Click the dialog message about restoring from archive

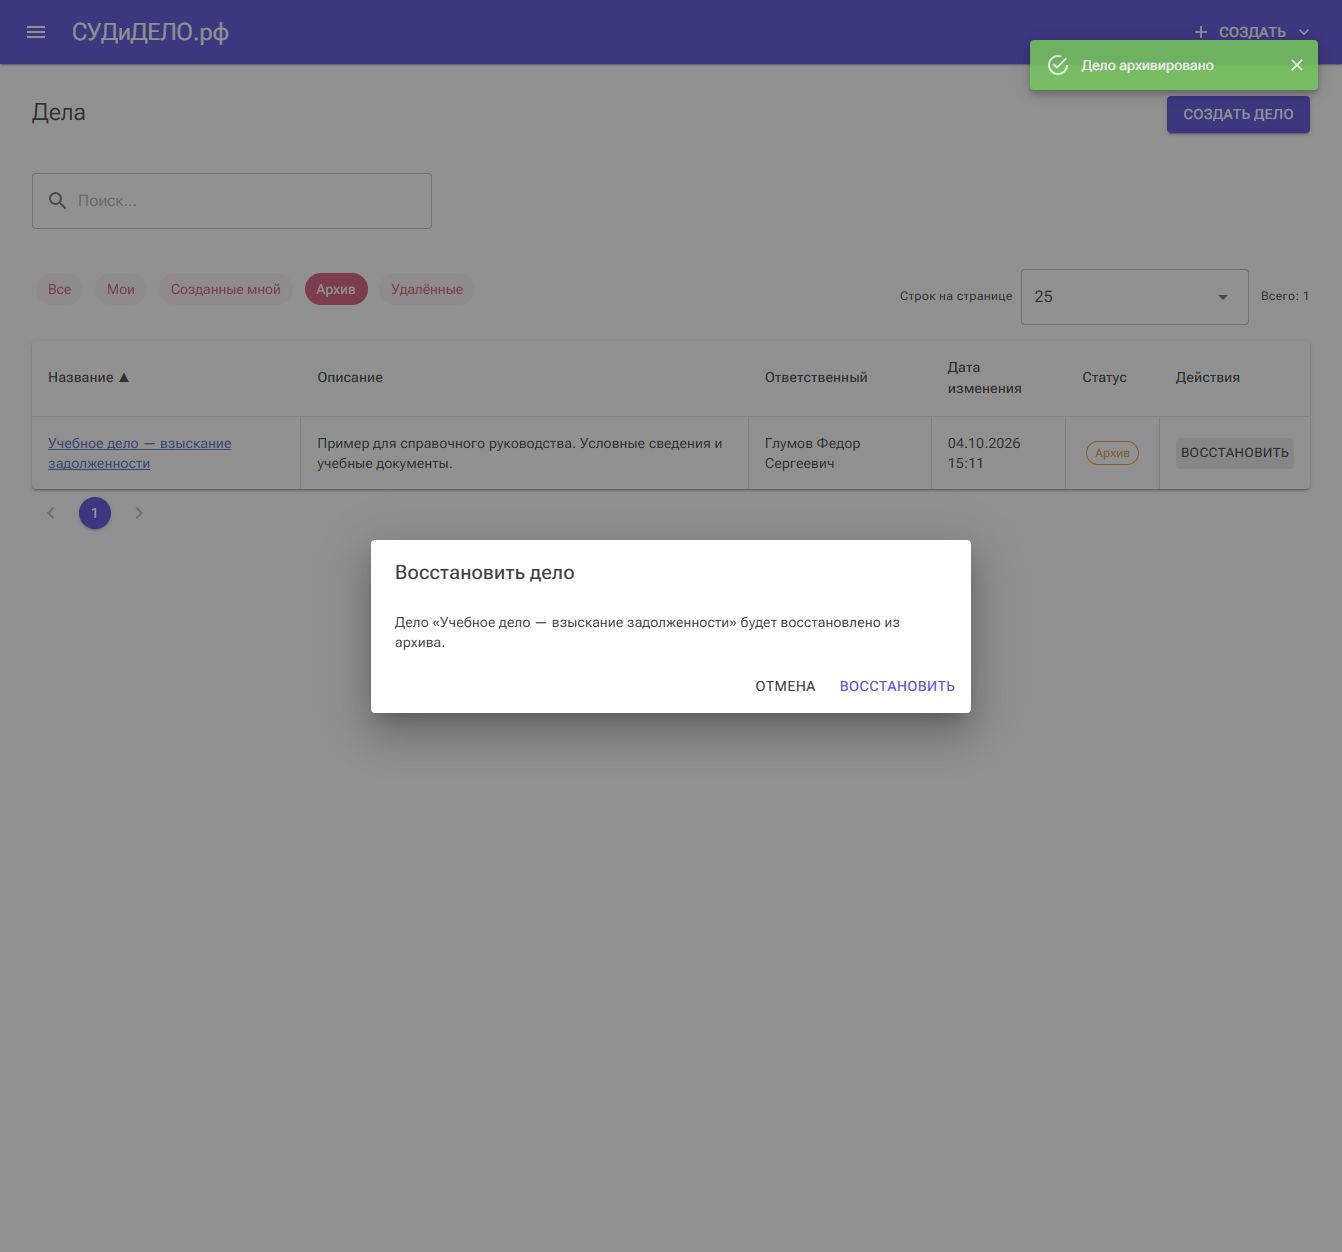(647, 632)
